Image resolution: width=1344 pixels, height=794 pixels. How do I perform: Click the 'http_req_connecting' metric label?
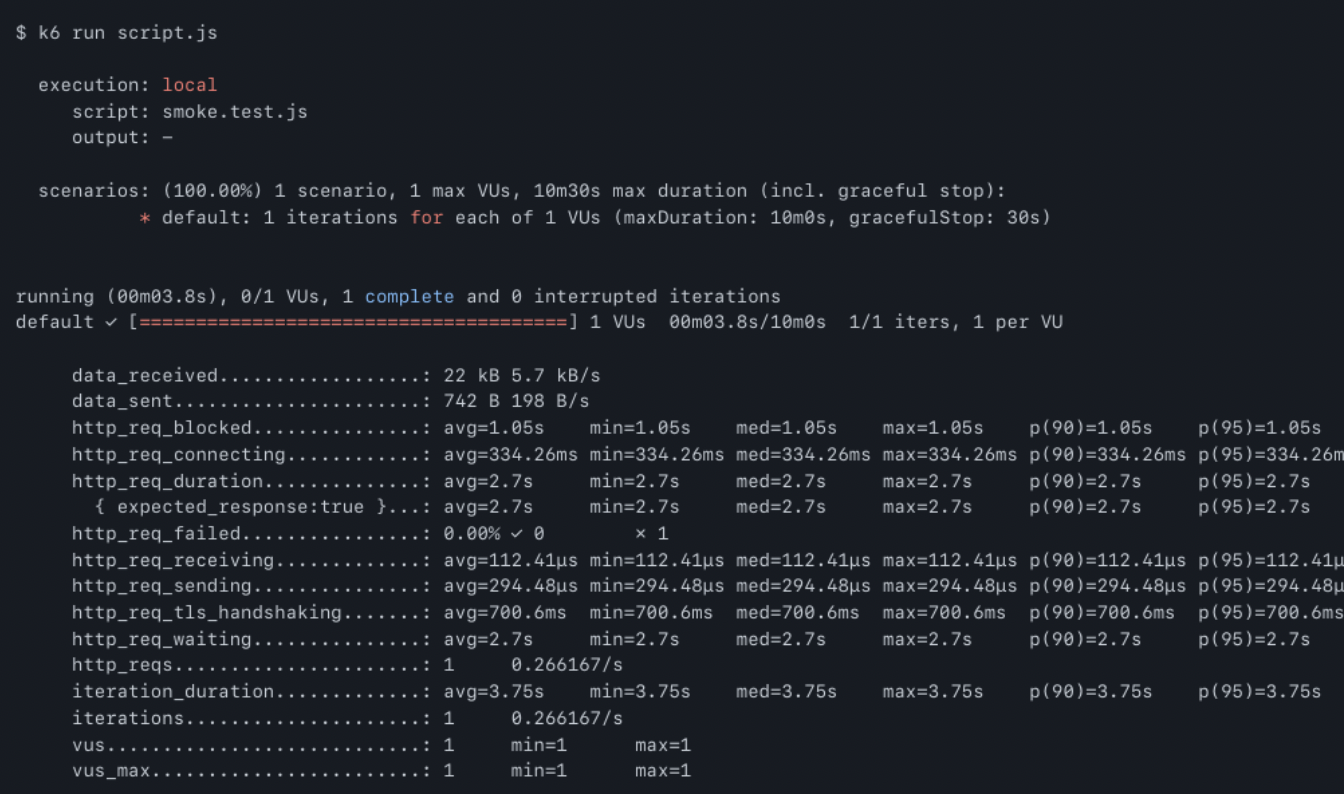click(178, 455)
